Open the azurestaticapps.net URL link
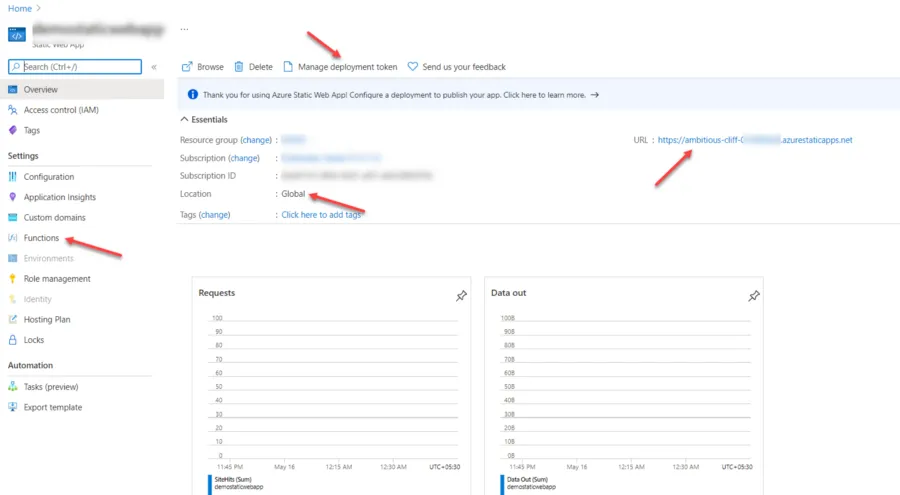The height and width of the screenshot is (495, 900). (755, 140)
